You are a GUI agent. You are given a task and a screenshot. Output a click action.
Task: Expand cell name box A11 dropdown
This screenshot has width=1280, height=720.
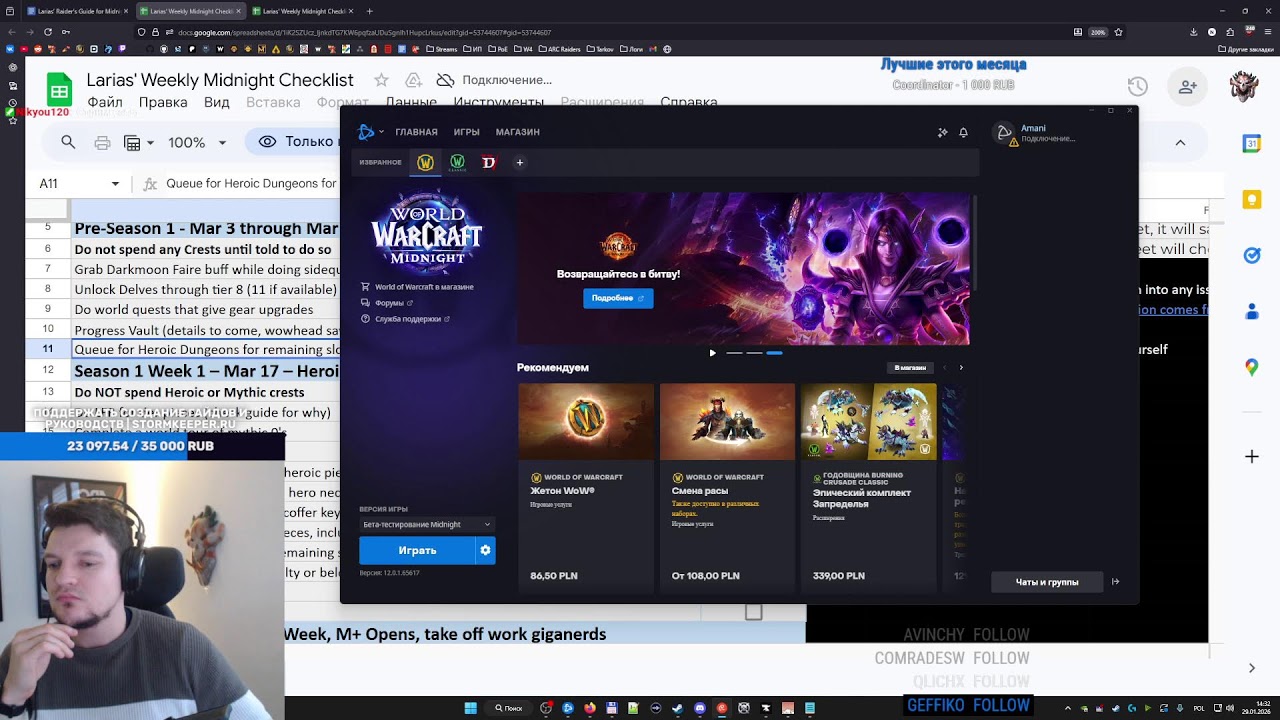click(x=115, y=184)
